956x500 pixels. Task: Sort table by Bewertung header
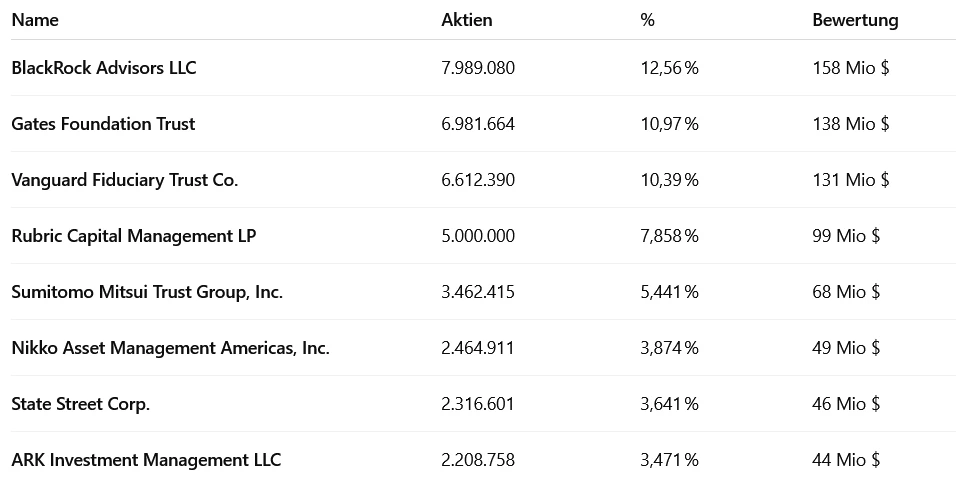point(855,20)
